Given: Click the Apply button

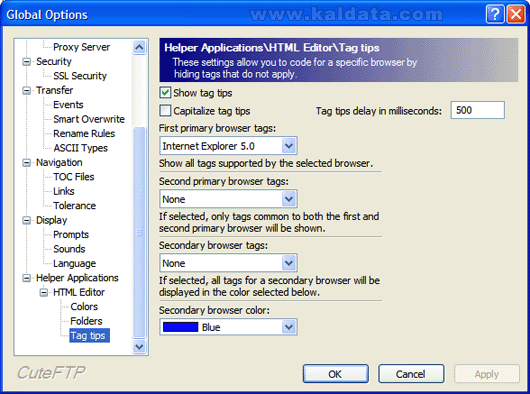Looking at the screenshot, I should pos(487,374).
